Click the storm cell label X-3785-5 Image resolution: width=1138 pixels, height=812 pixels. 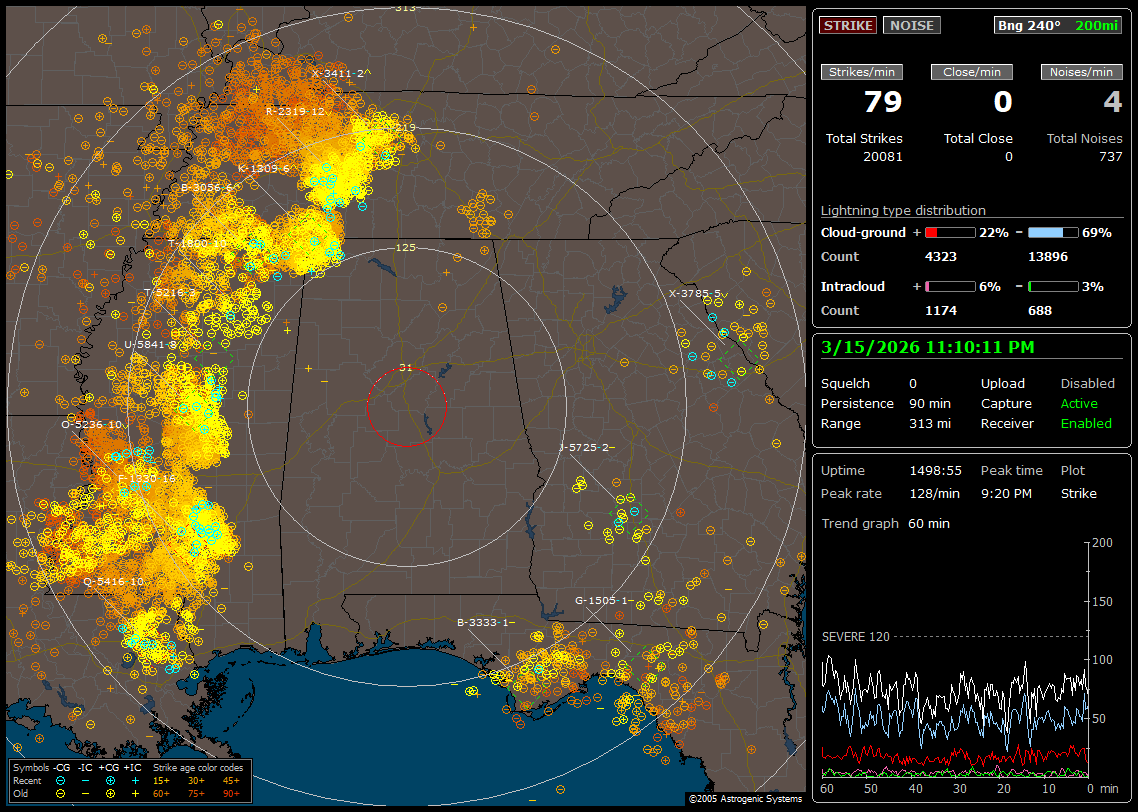694,294
